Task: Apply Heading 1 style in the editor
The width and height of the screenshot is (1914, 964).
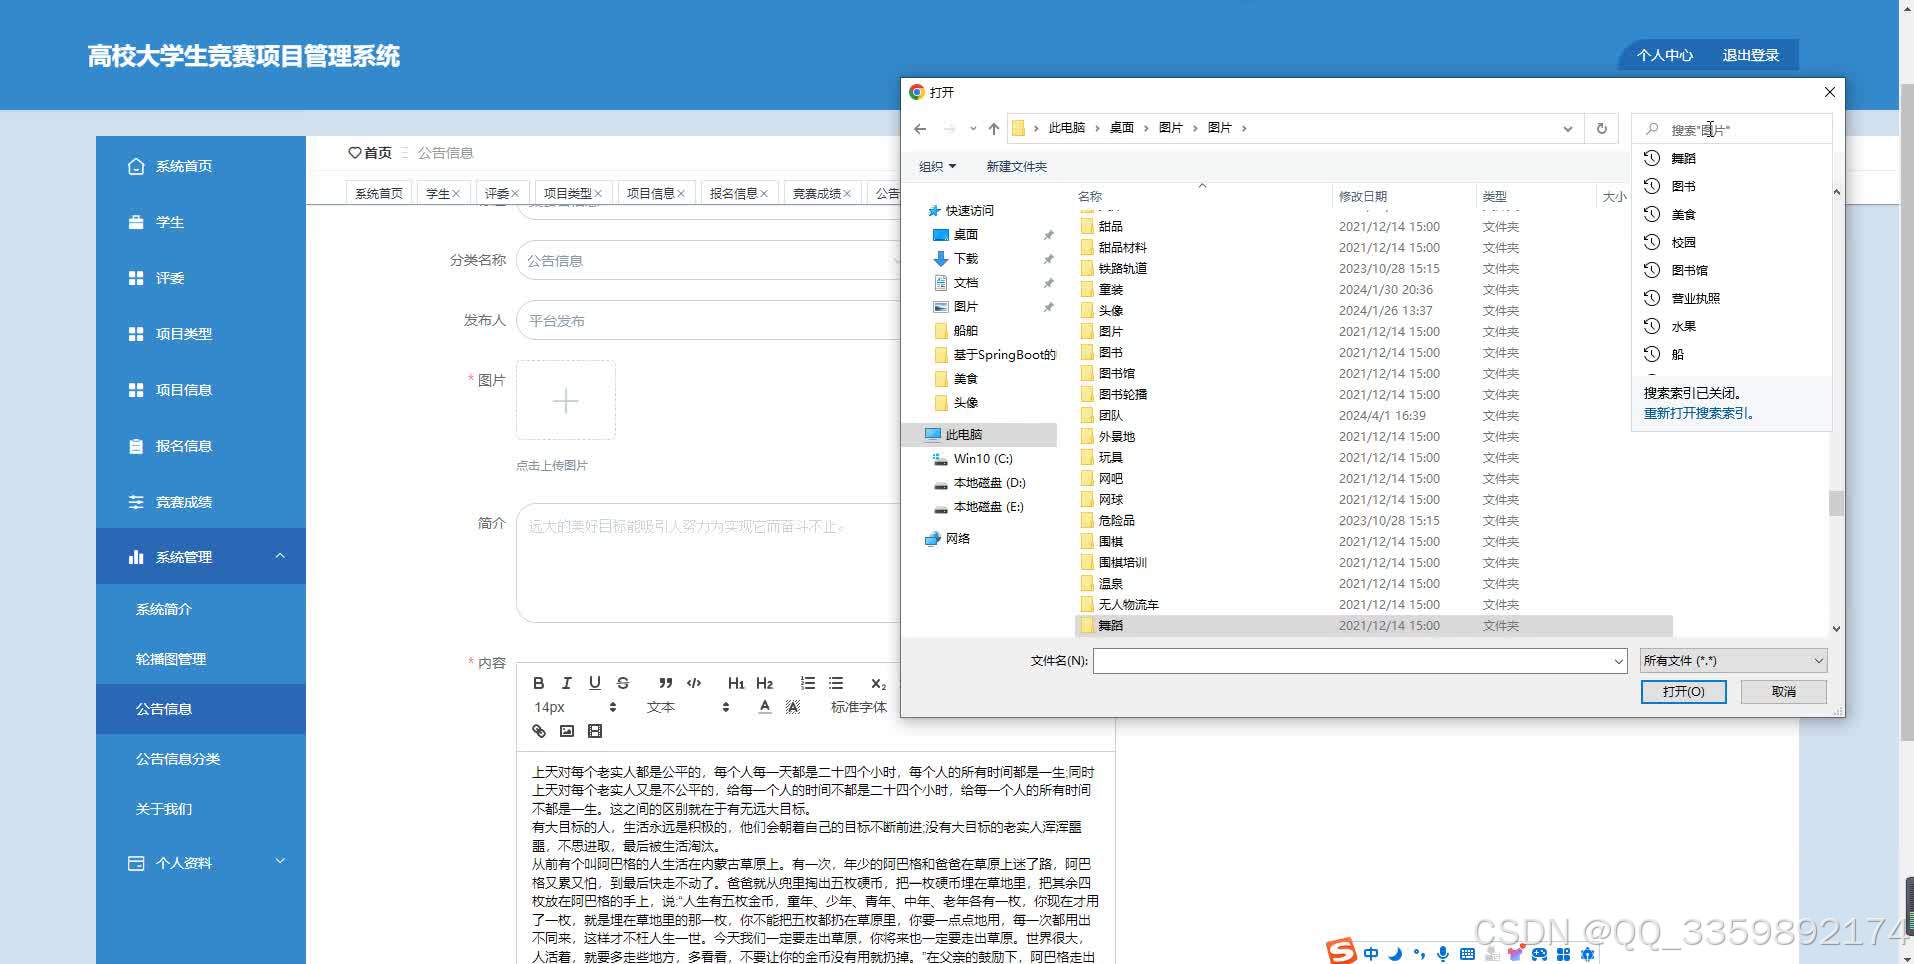Action: 736,683
